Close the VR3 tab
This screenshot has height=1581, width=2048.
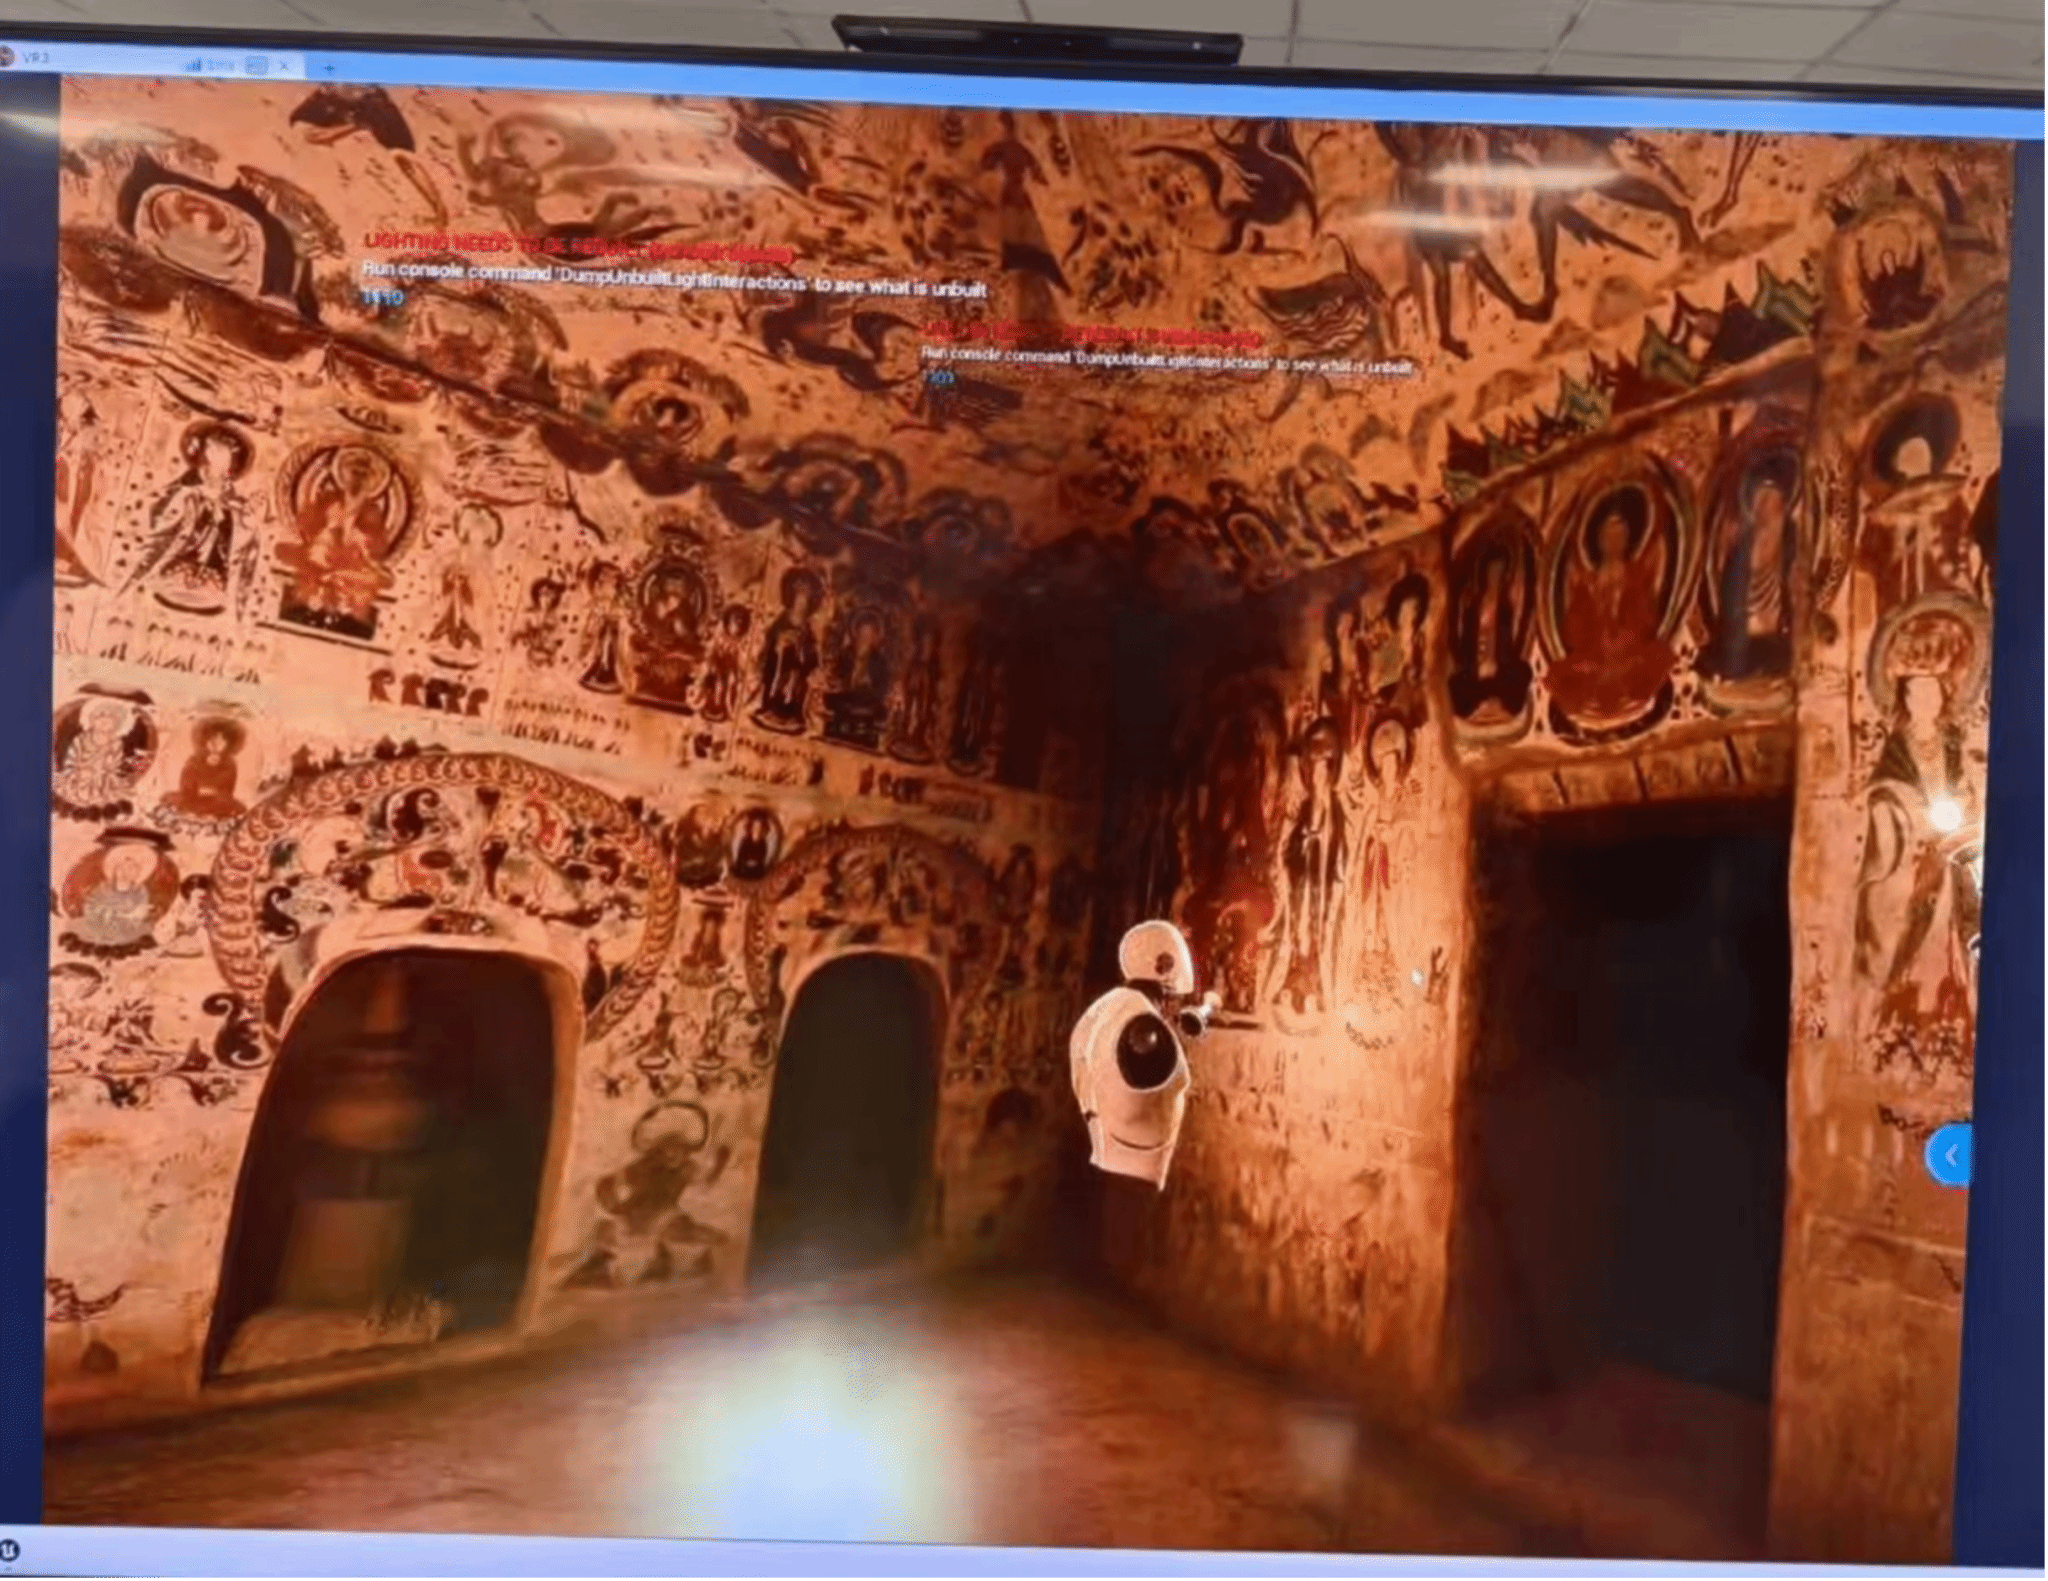pyautogui.click(x=284, y=65)
